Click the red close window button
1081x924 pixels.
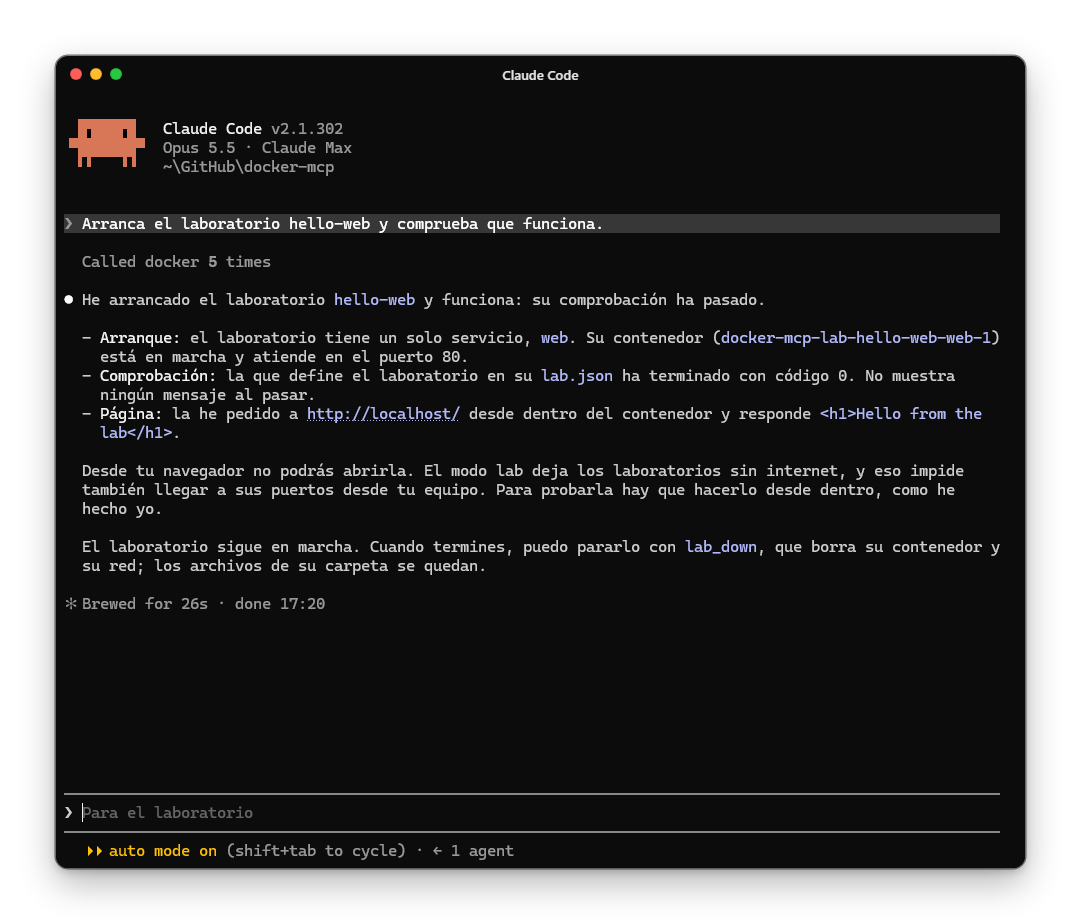click(x=76, y=74)
